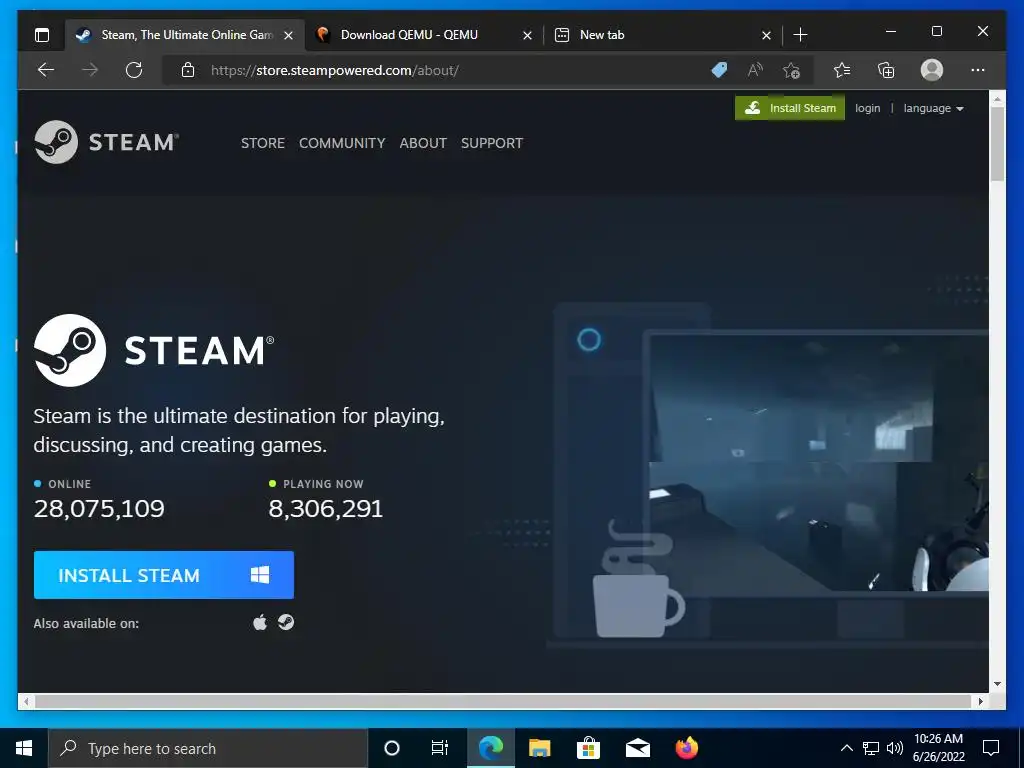Click the scroll right arrow
Screen dimensions: 1024x768
click(x=980, y=701)
